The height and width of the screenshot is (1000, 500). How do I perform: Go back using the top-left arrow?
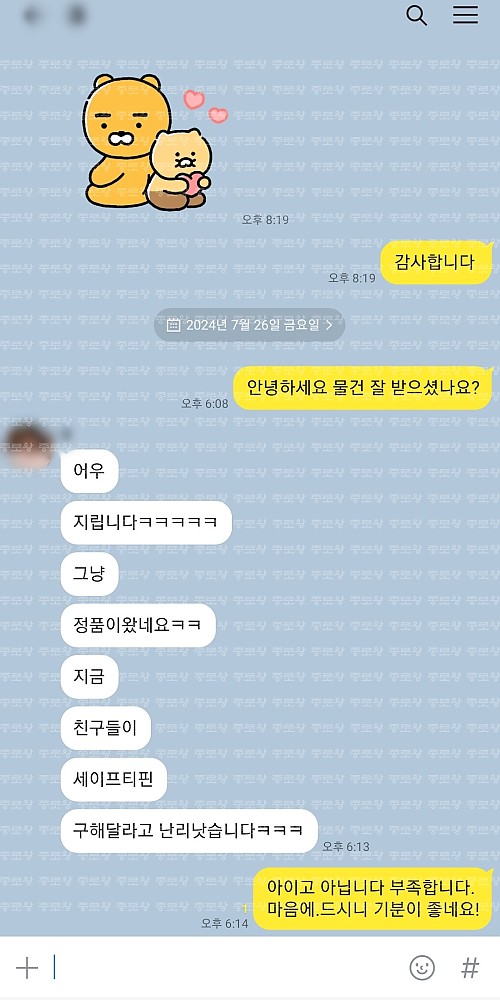[32, 15]
